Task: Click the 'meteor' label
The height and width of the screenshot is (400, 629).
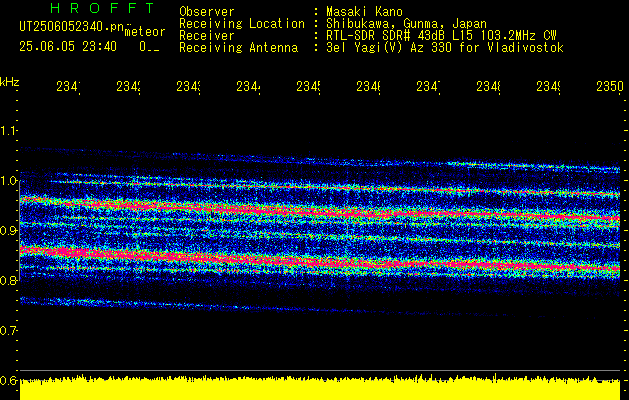Action: (x=145, y=32)
